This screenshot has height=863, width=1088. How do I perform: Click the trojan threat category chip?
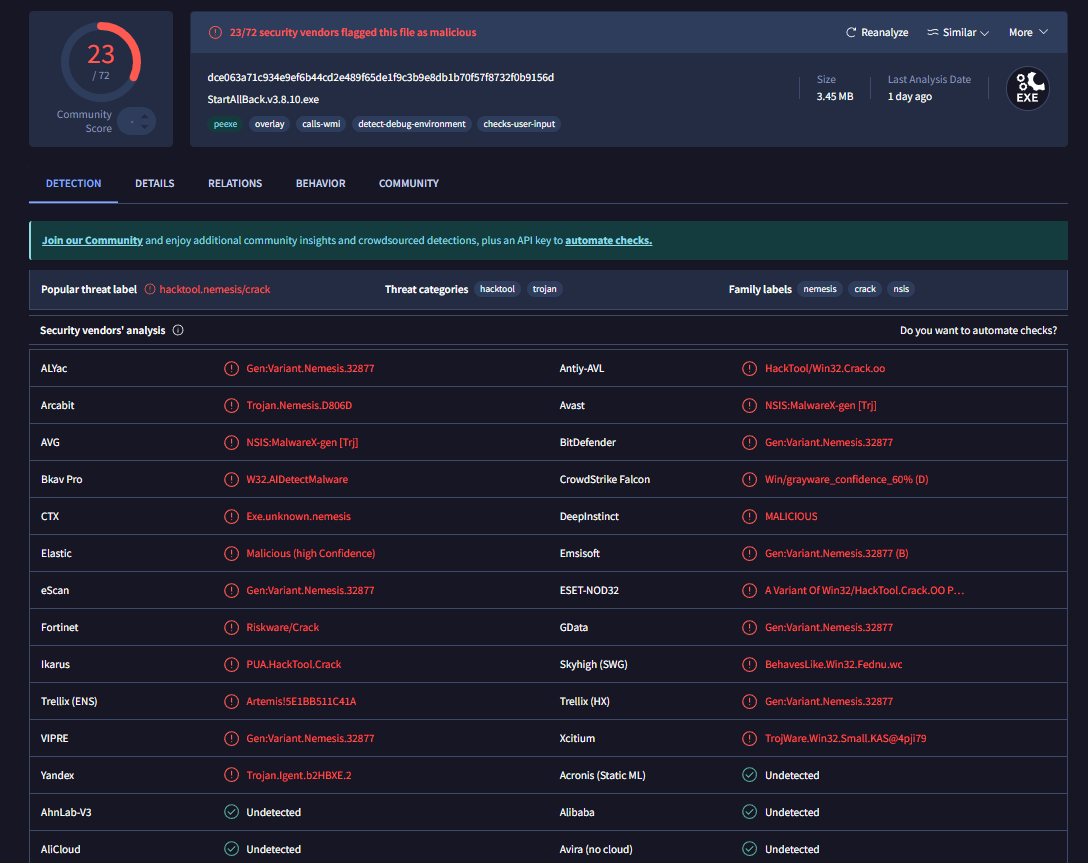point(545,289)
